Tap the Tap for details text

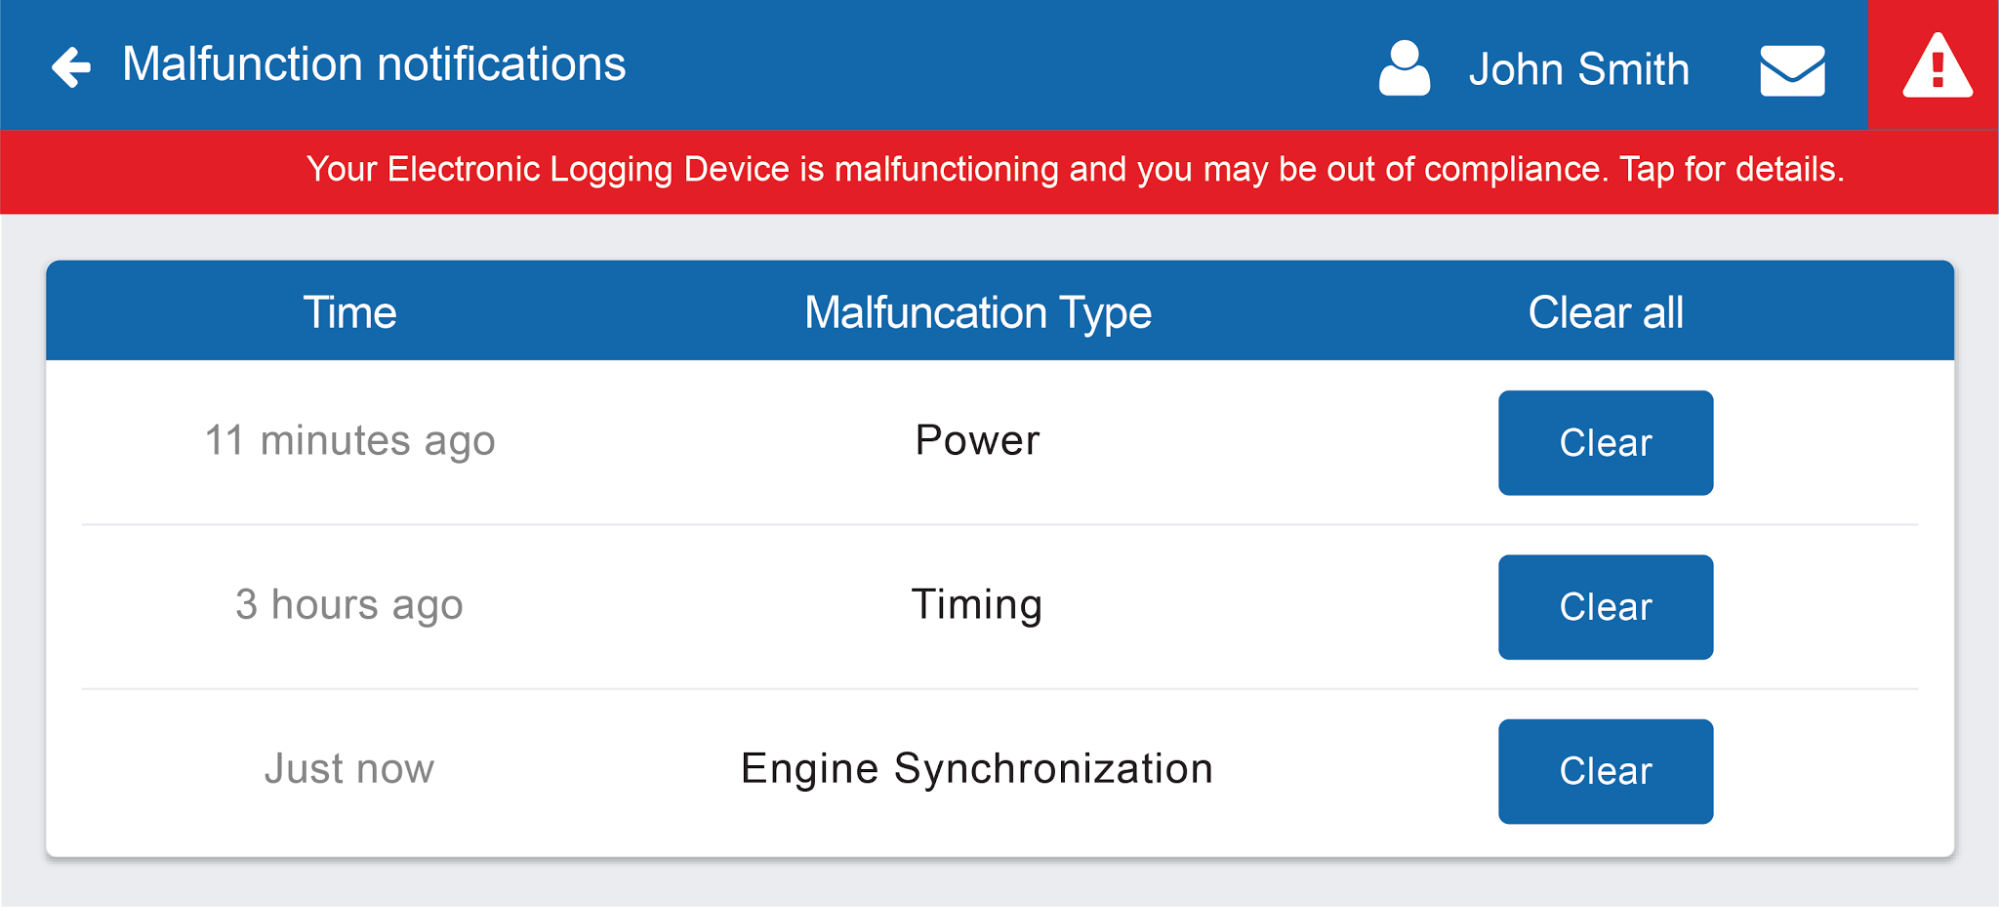(x=1731, y=170)
